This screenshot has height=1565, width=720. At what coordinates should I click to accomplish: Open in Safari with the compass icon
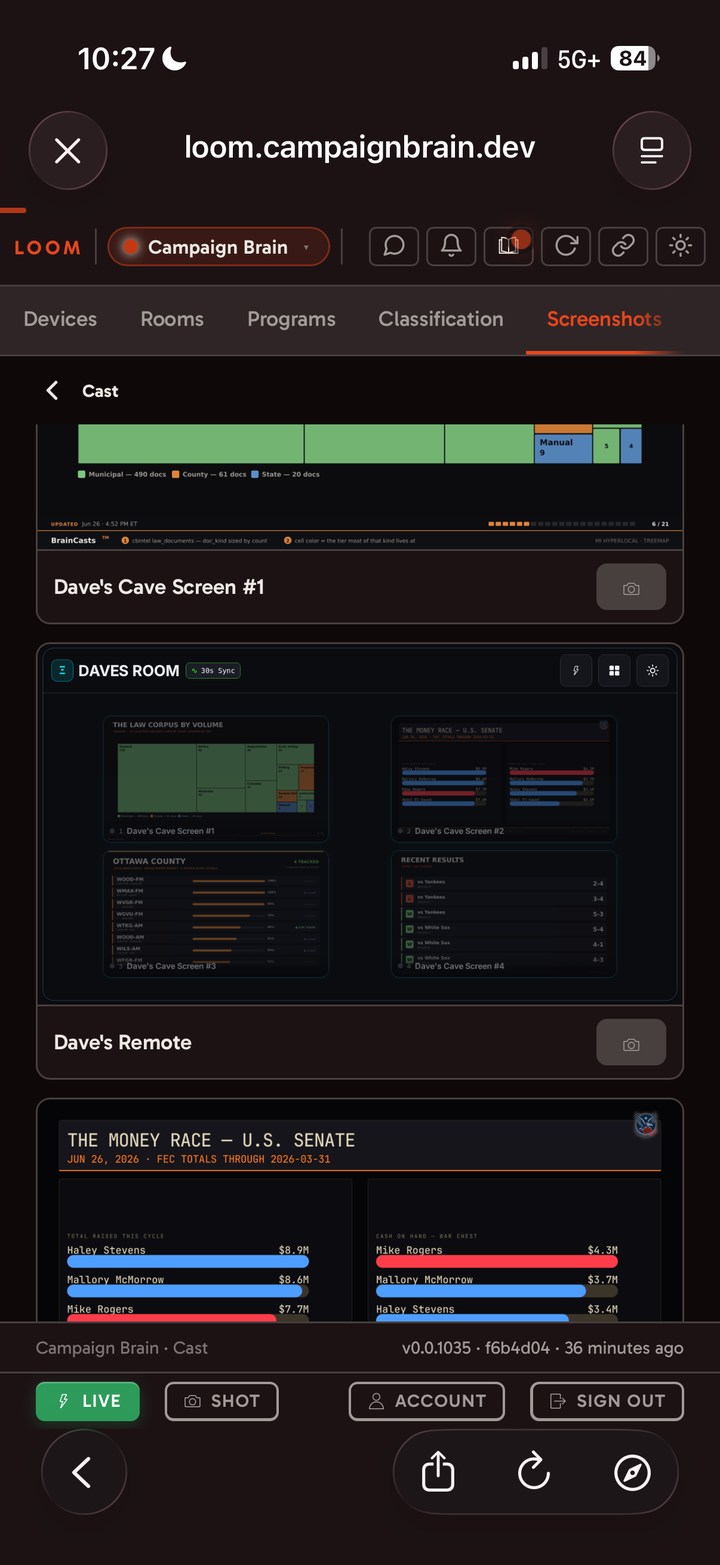tap(632, 1472)
